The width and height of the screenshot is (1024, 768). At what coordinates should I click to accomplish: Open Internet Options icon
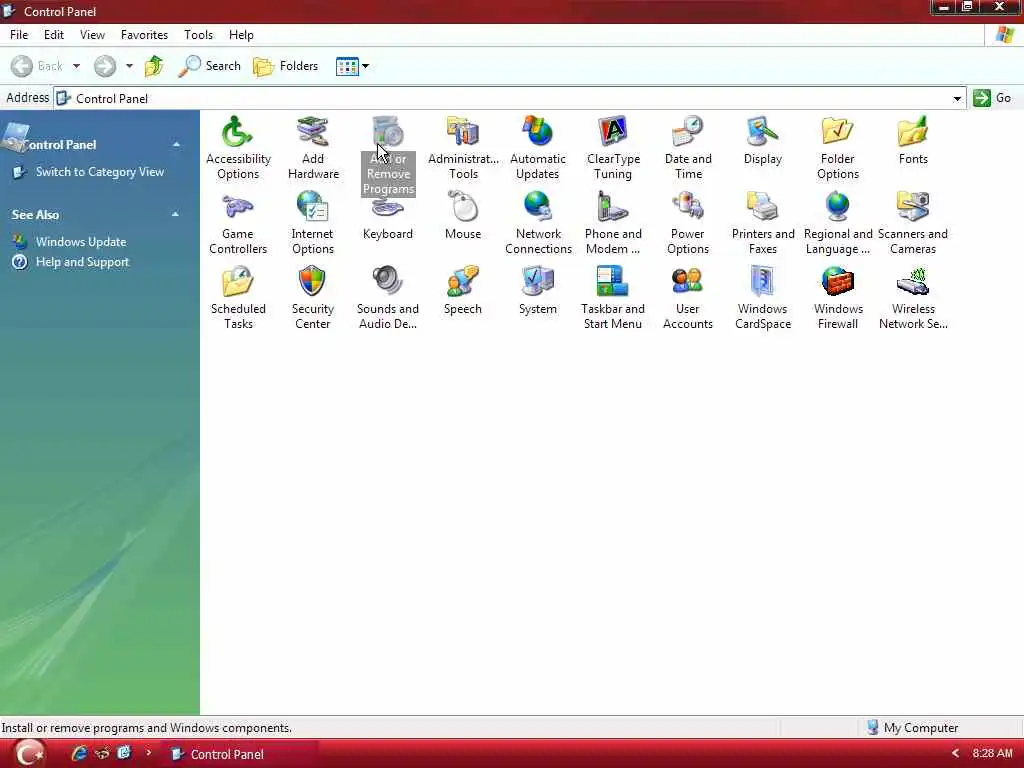(x=313, y=223)
